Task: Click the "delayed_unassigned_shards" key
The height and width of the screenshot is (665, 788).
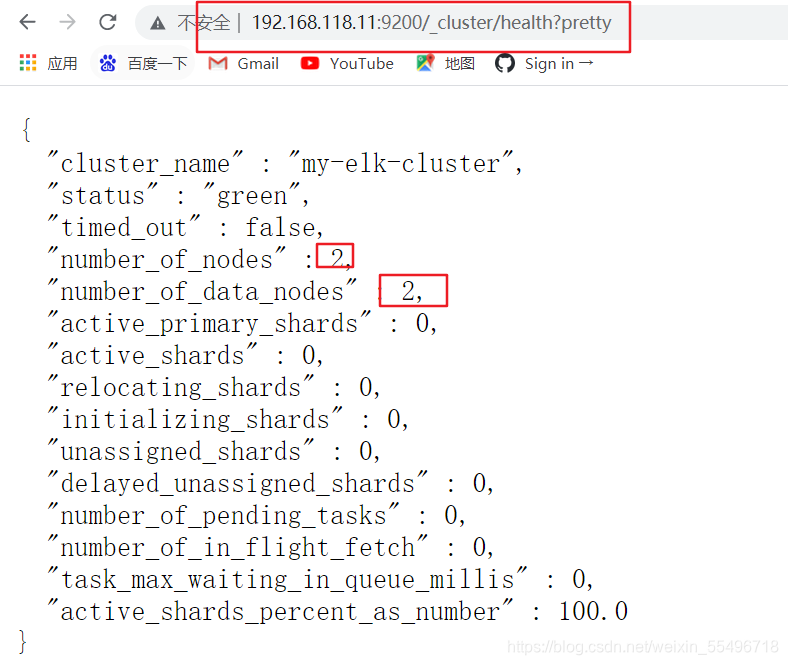Action: coord(237,483)
